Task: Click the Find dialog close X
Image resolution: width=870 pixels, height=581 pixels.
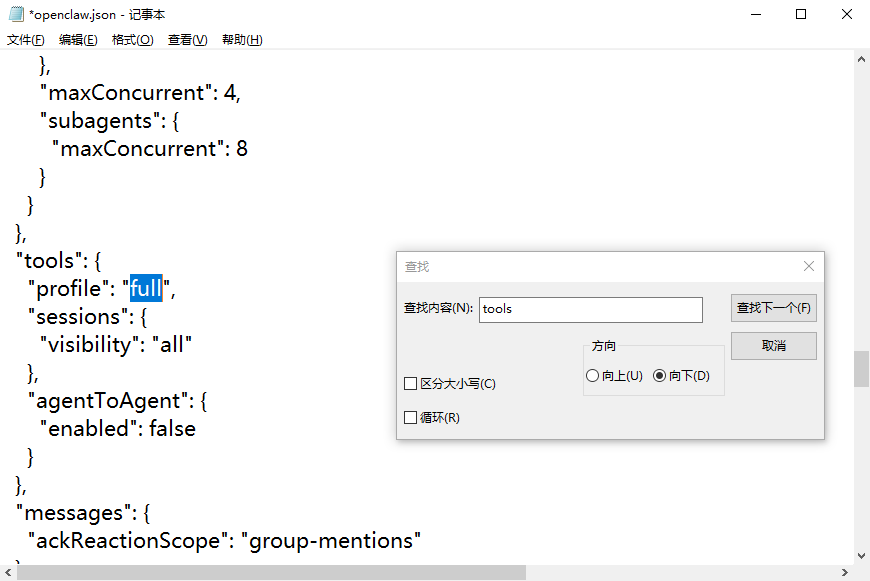Action: point(809,266)
